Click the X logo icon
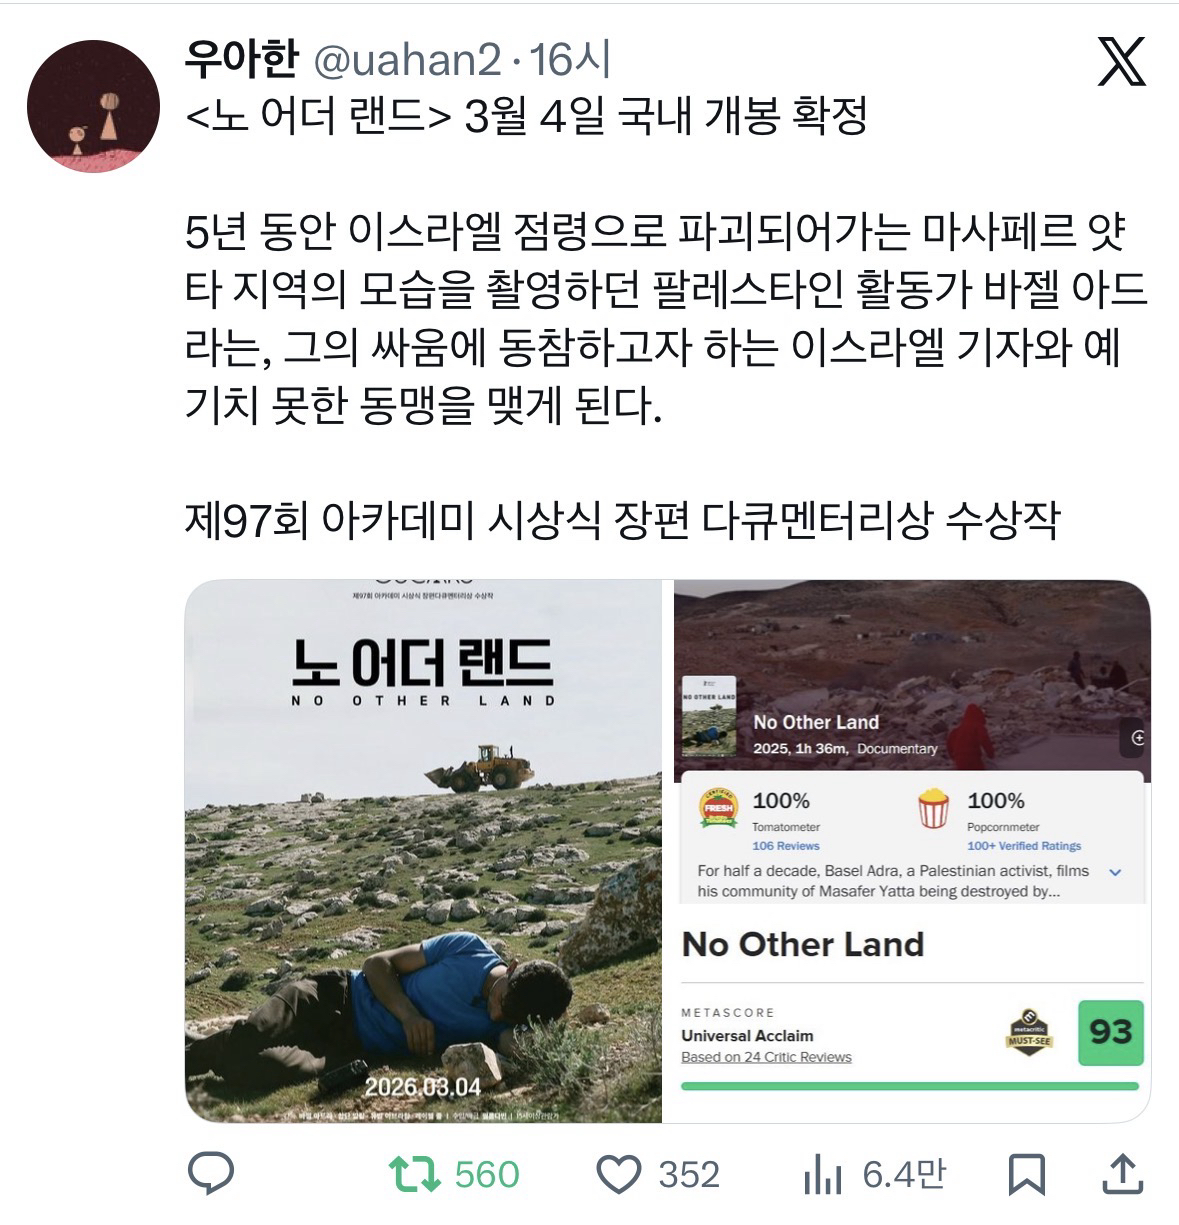Viewport: 1179px width, 1225px height. (x=1123, y=62)
